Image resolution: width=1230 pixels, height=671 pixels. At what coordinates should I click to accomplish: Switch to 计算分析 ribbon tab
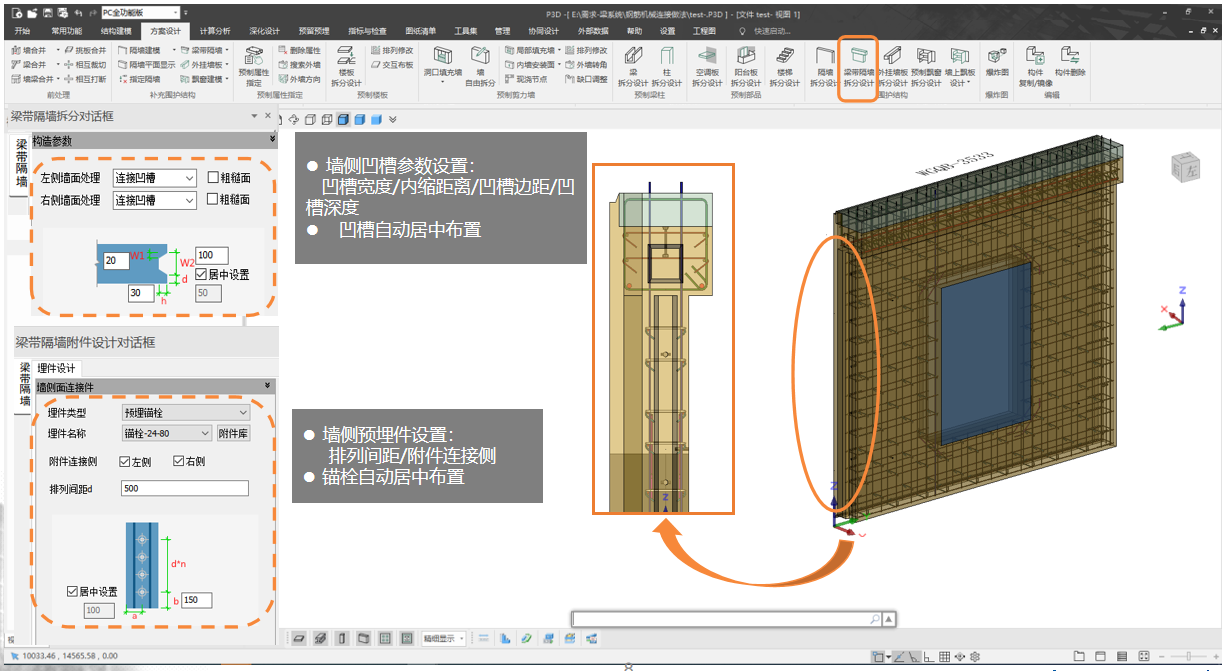[x=214, y=31]
